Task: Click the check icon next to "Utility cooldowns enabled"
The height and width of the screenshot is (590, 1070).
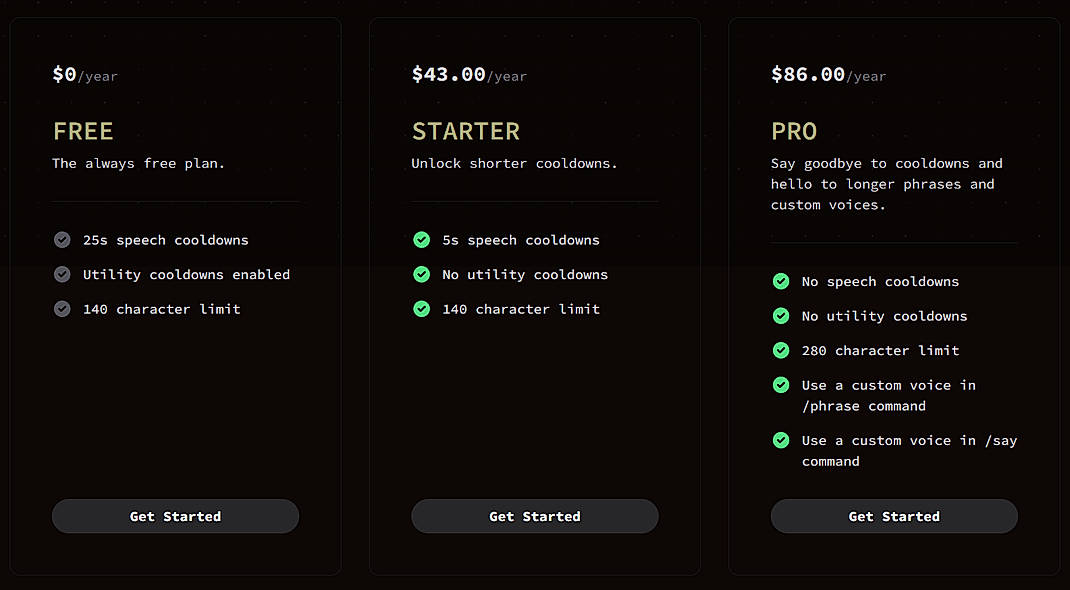Action: click(x=62, y=274)
